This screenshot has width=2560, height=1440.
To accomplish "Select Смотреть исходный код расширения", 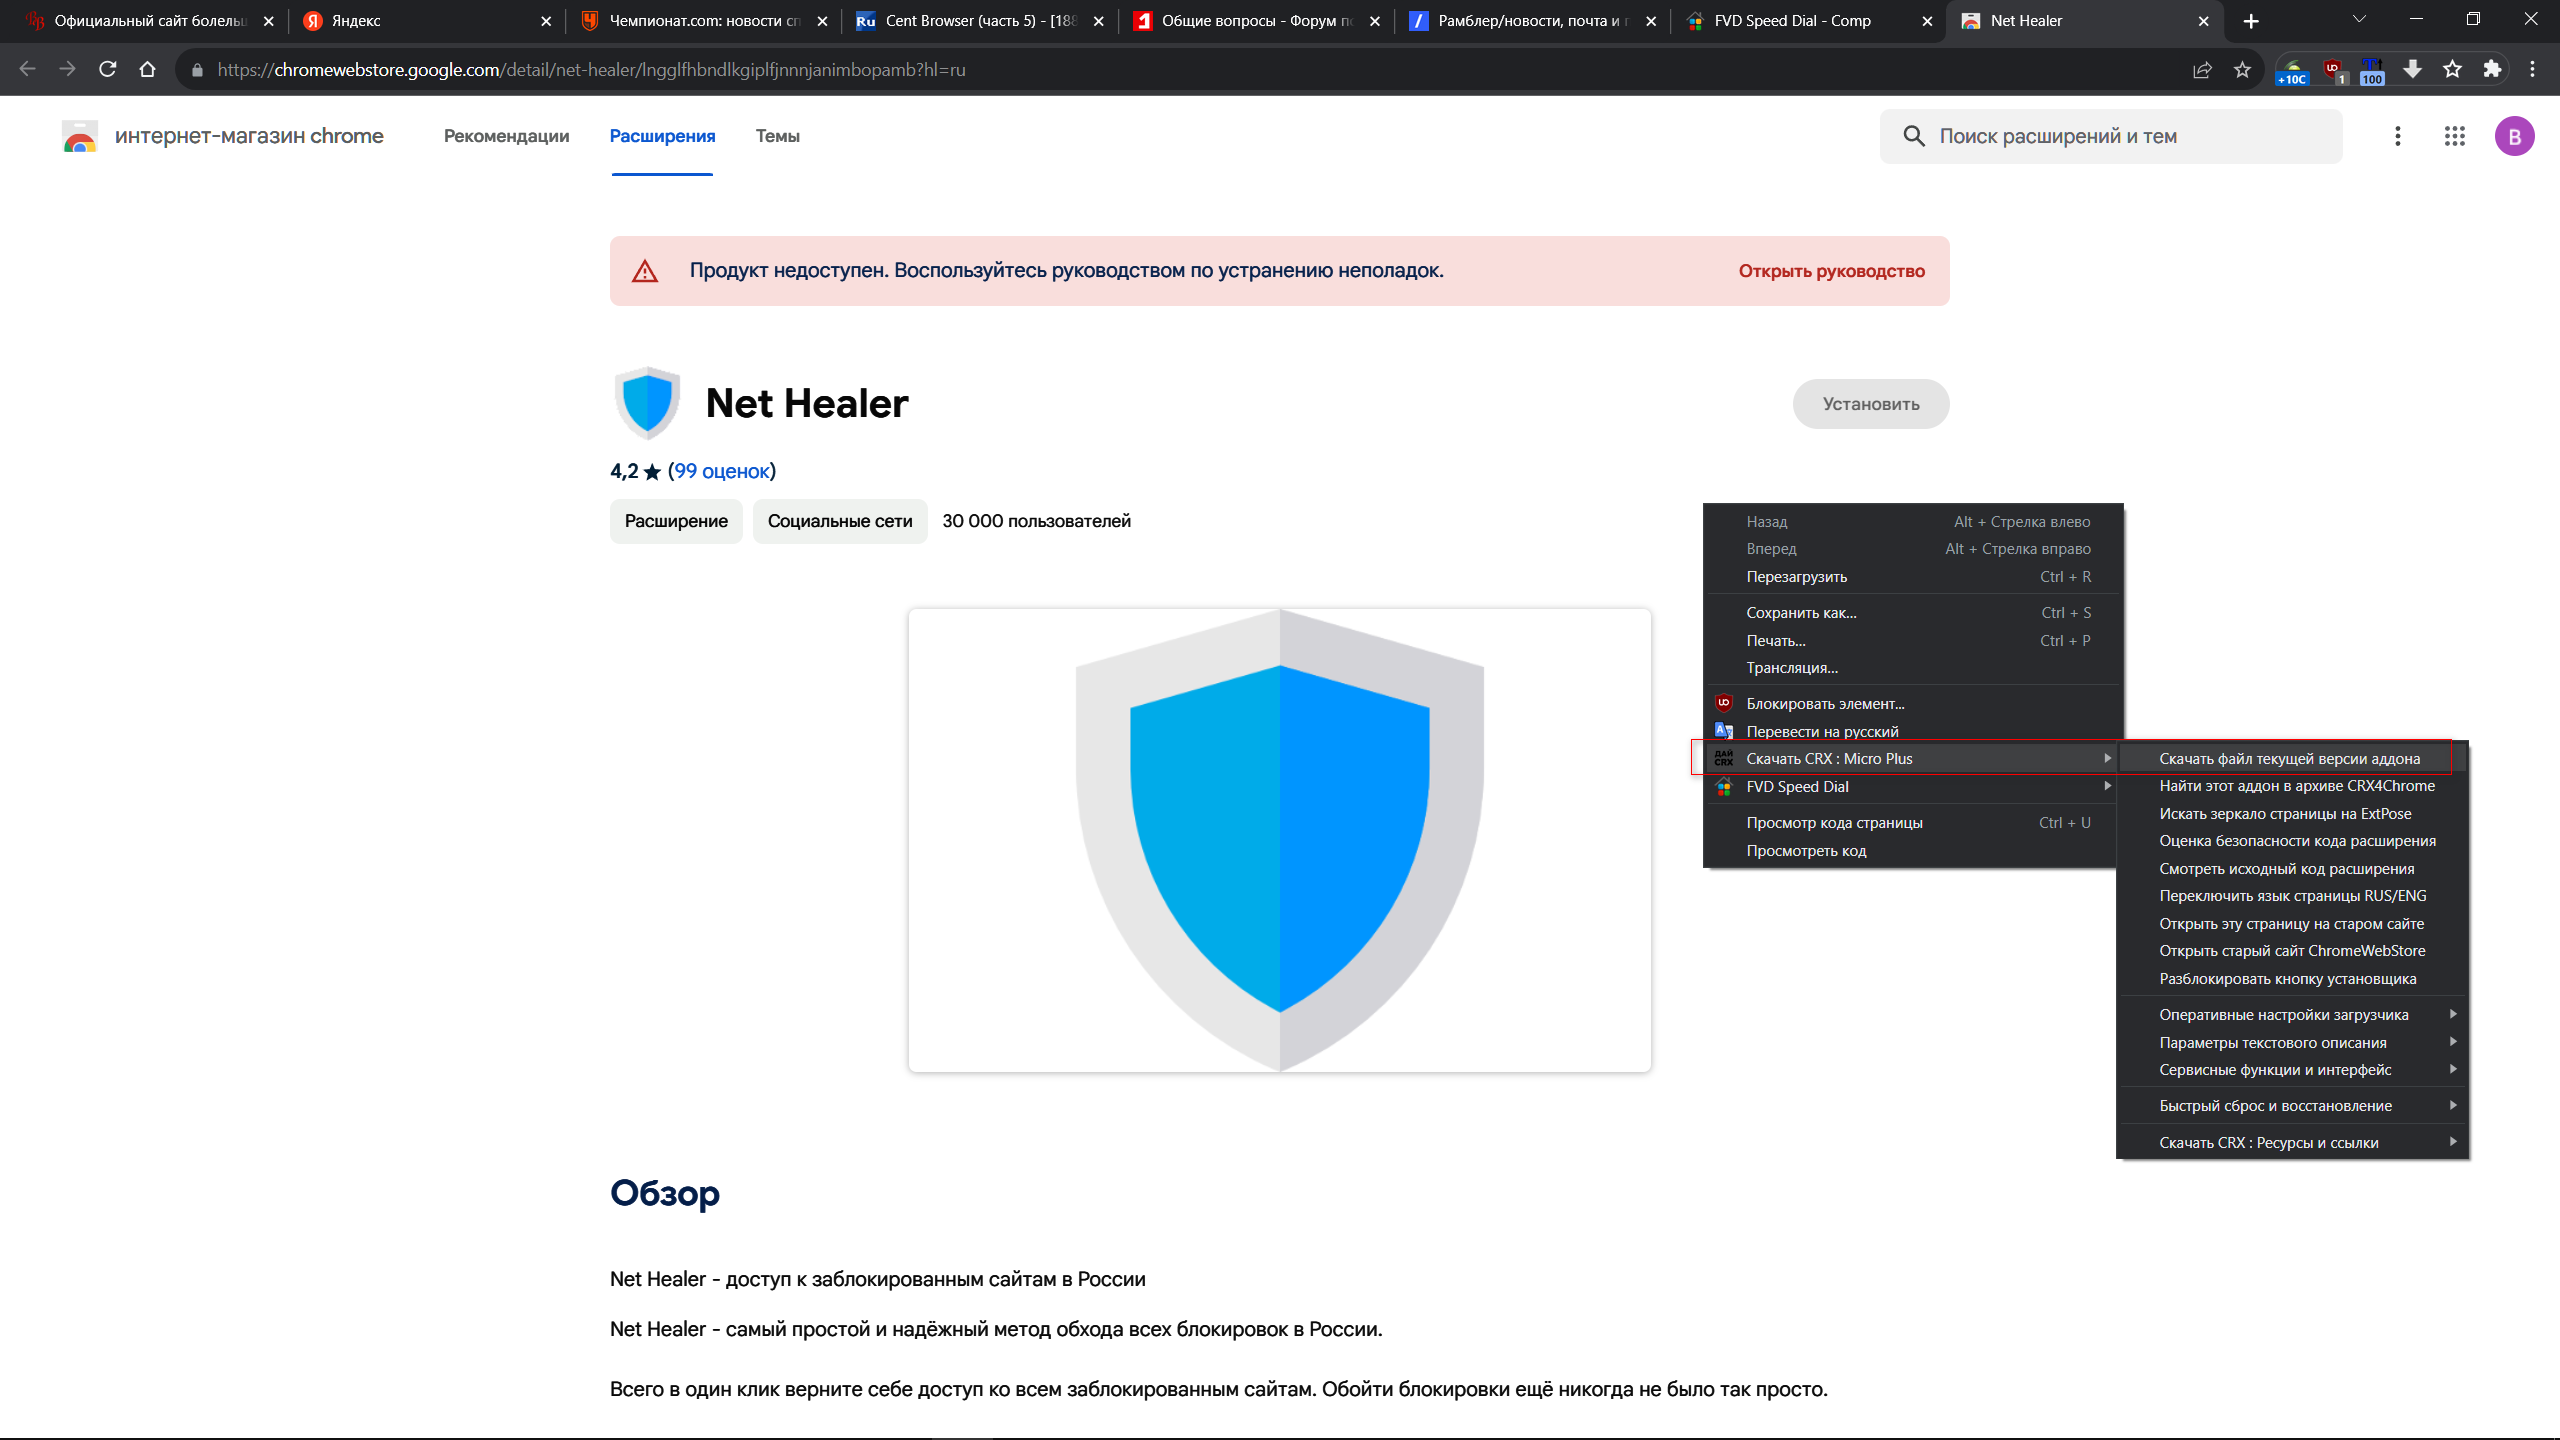I will [2292, 869].
